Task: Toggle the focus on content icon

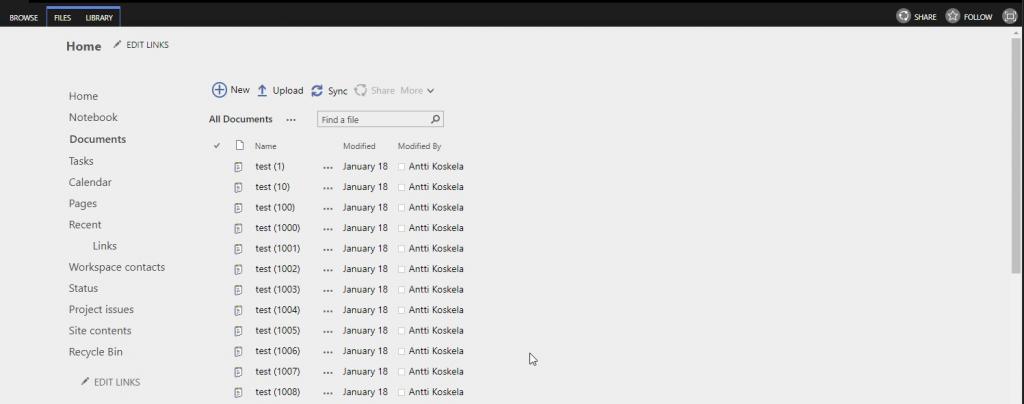Action: 1009,16
